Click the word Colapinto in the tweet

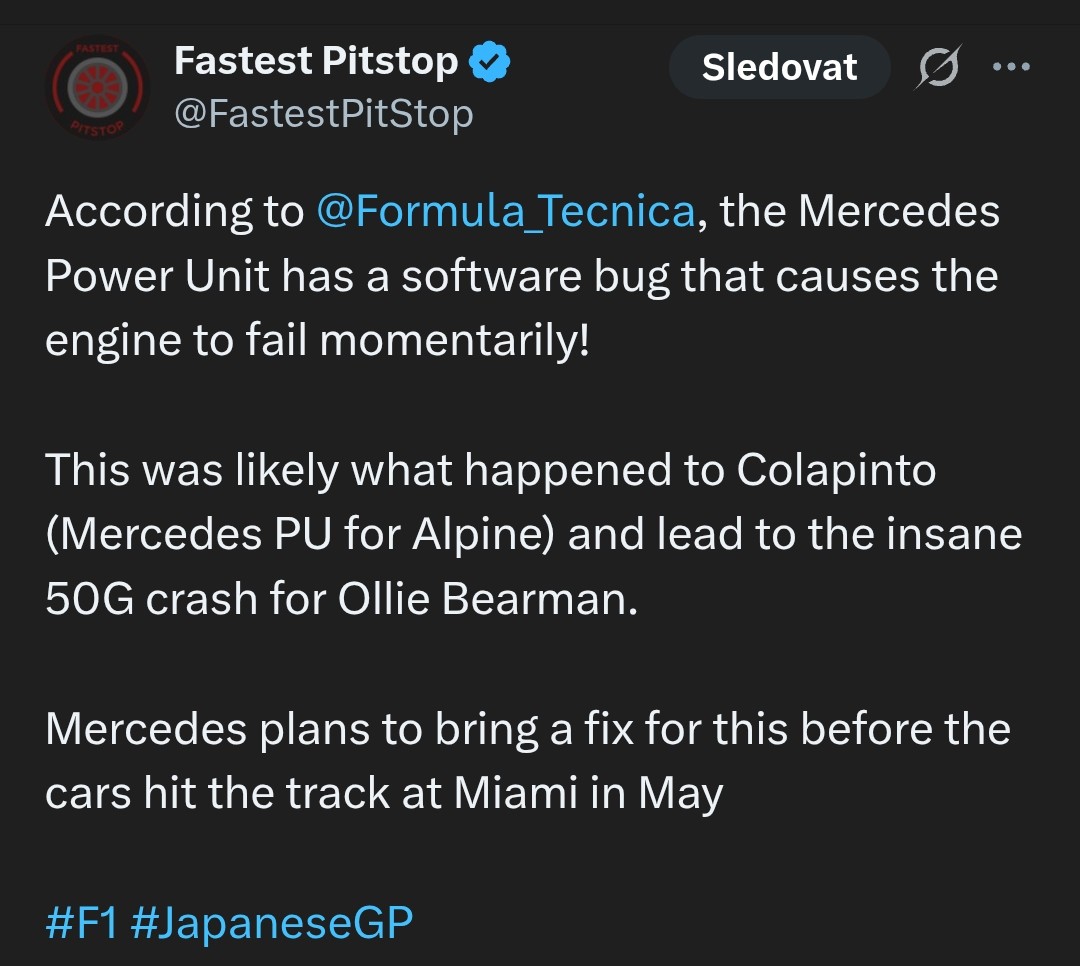(836, 470)
